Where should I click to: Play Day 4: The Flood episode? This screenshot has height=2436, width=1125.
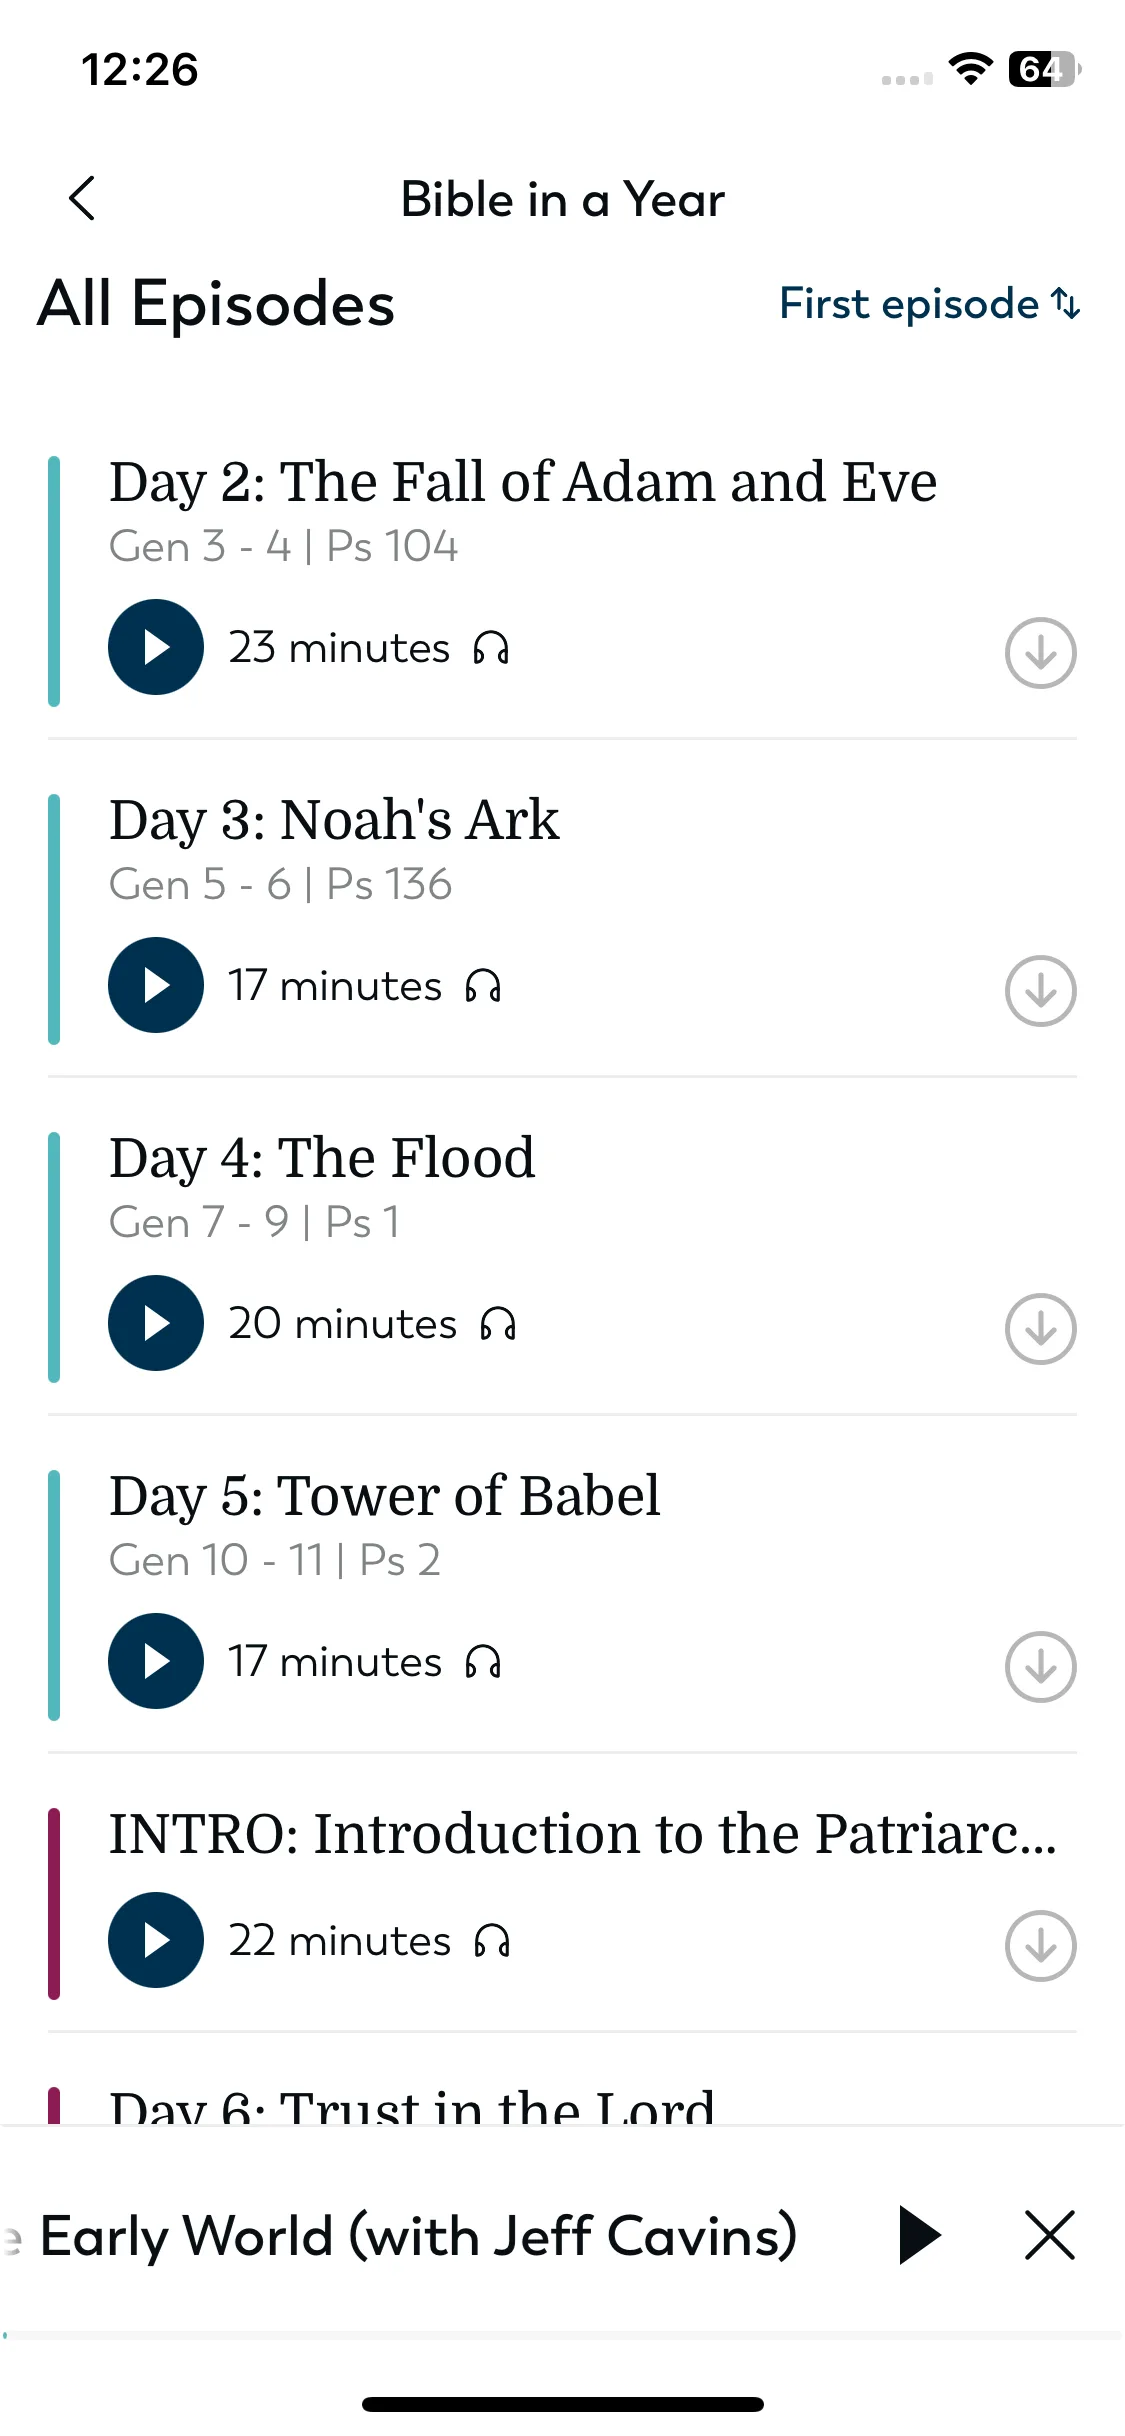[156, 1323]
